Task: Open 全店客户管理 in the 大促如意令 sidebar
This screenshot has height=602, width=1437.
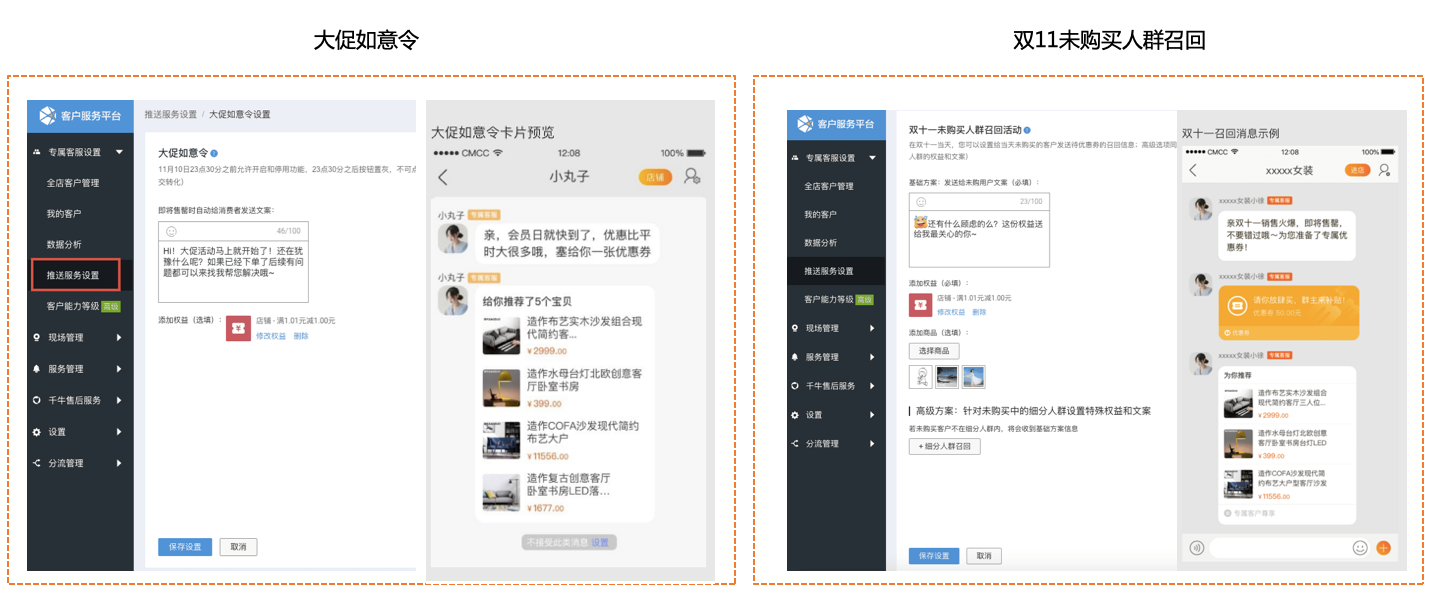Action: (72, 183)
